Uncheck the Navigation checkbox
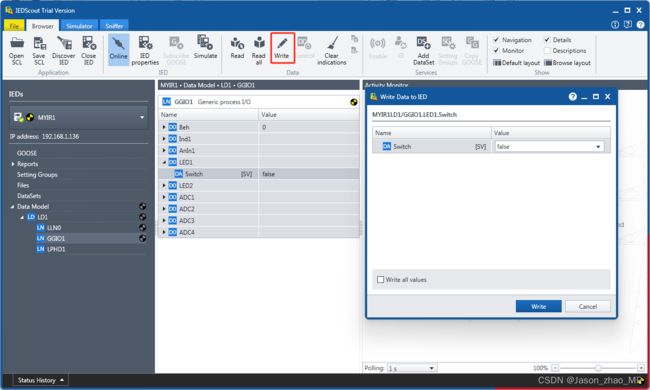This screenshot has width=650, height=390. [x=496, y=40]
